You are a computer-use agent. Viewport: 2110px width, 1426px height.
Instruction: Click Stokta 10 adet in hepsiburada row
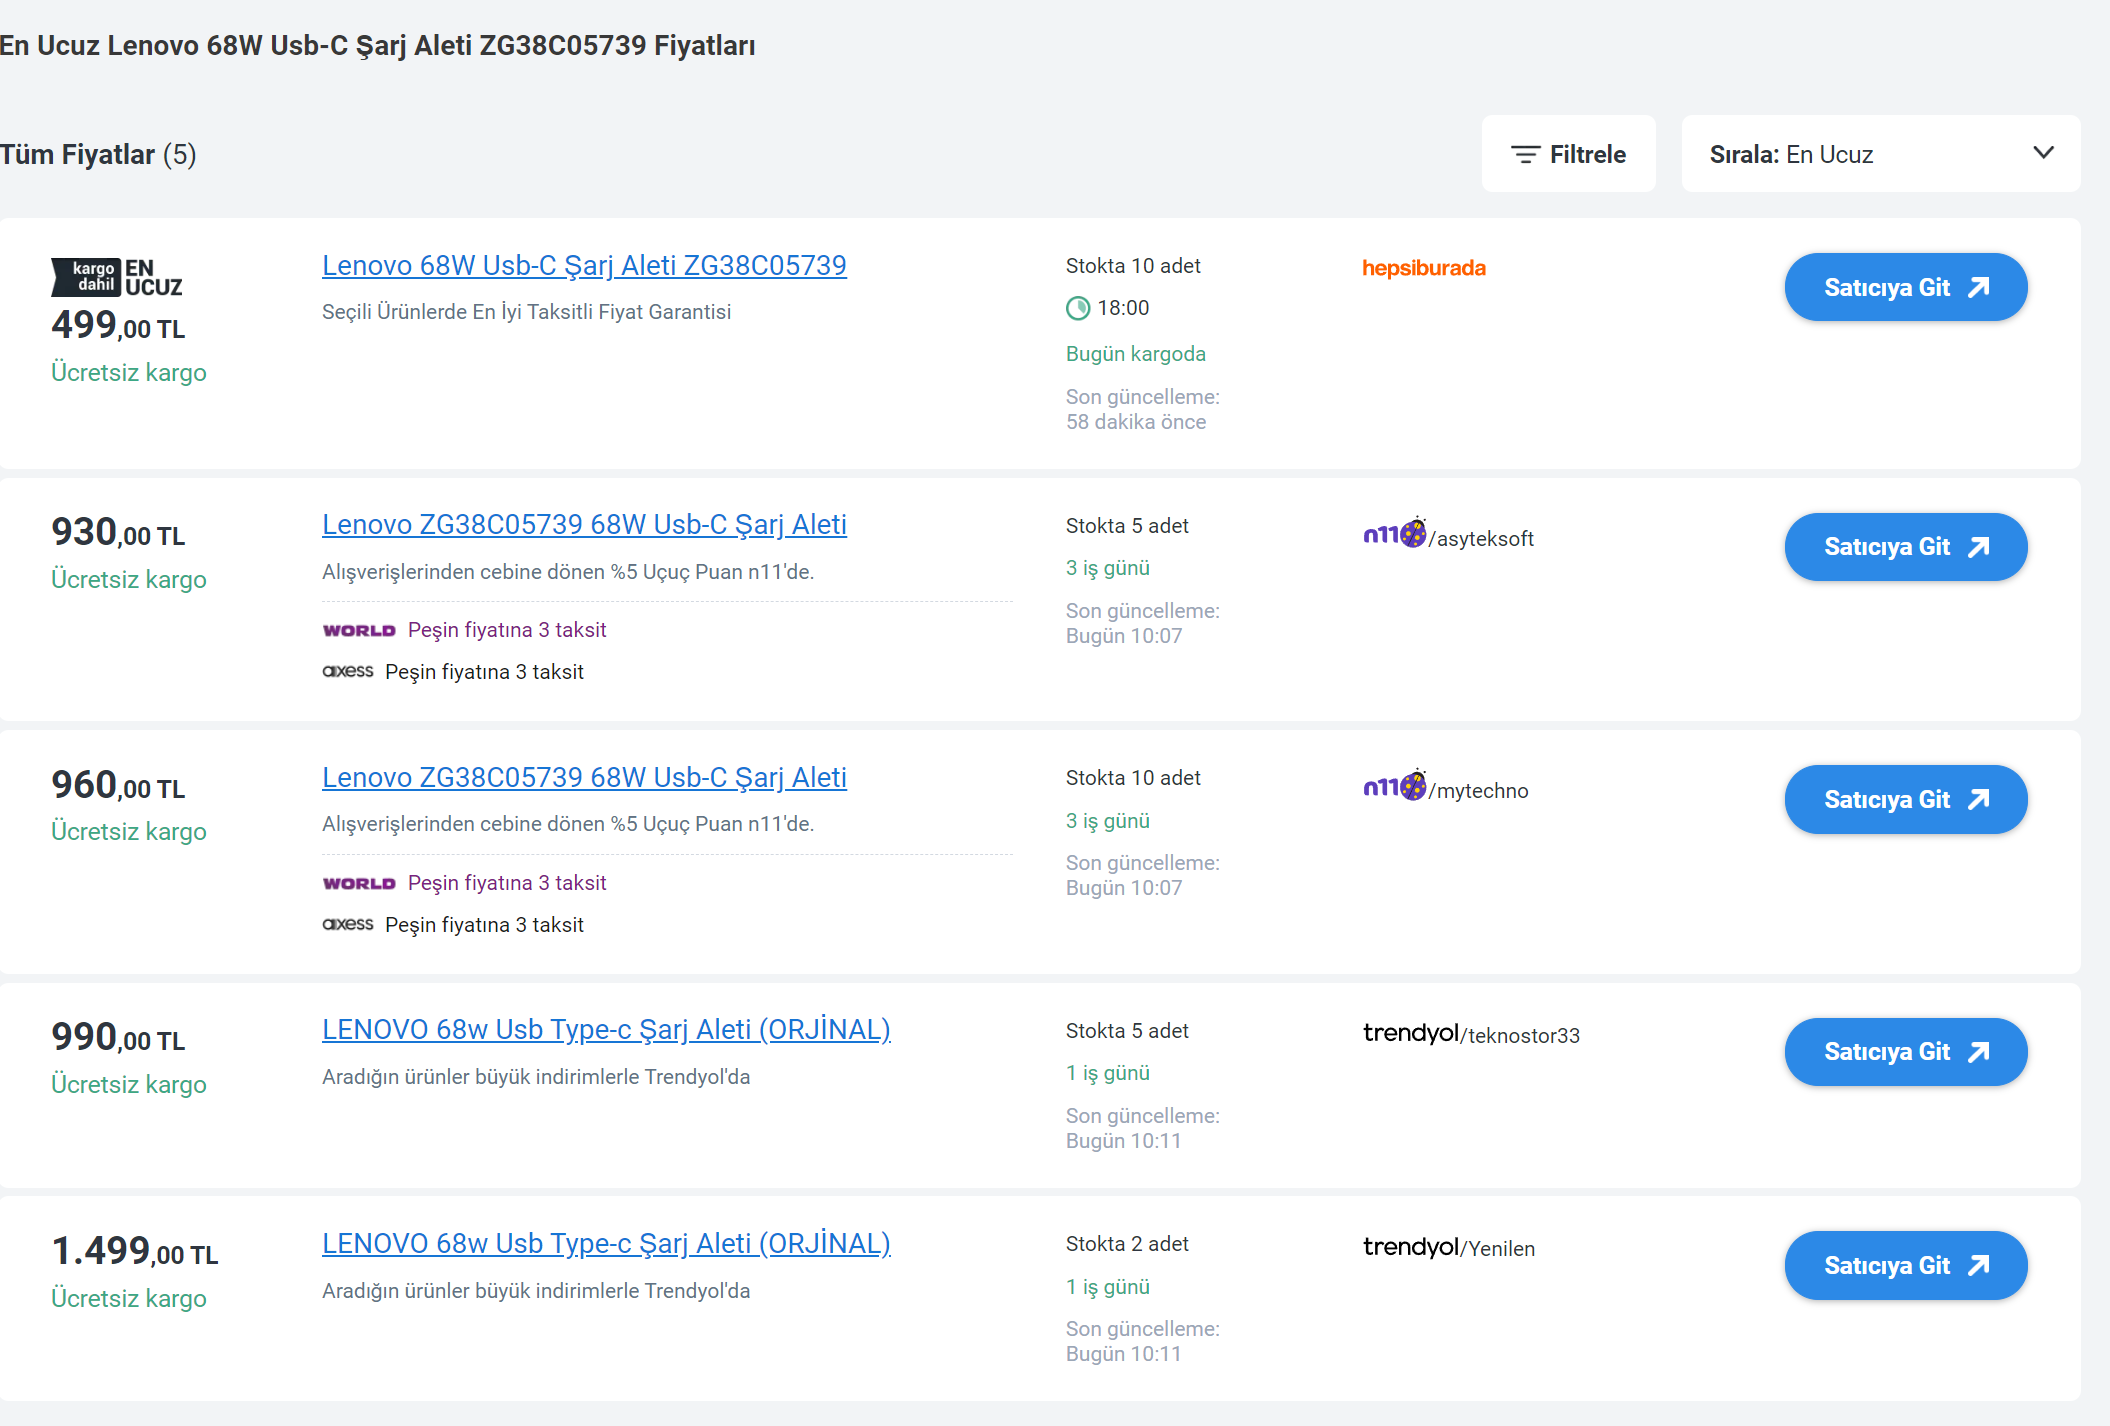[1133, 266]
